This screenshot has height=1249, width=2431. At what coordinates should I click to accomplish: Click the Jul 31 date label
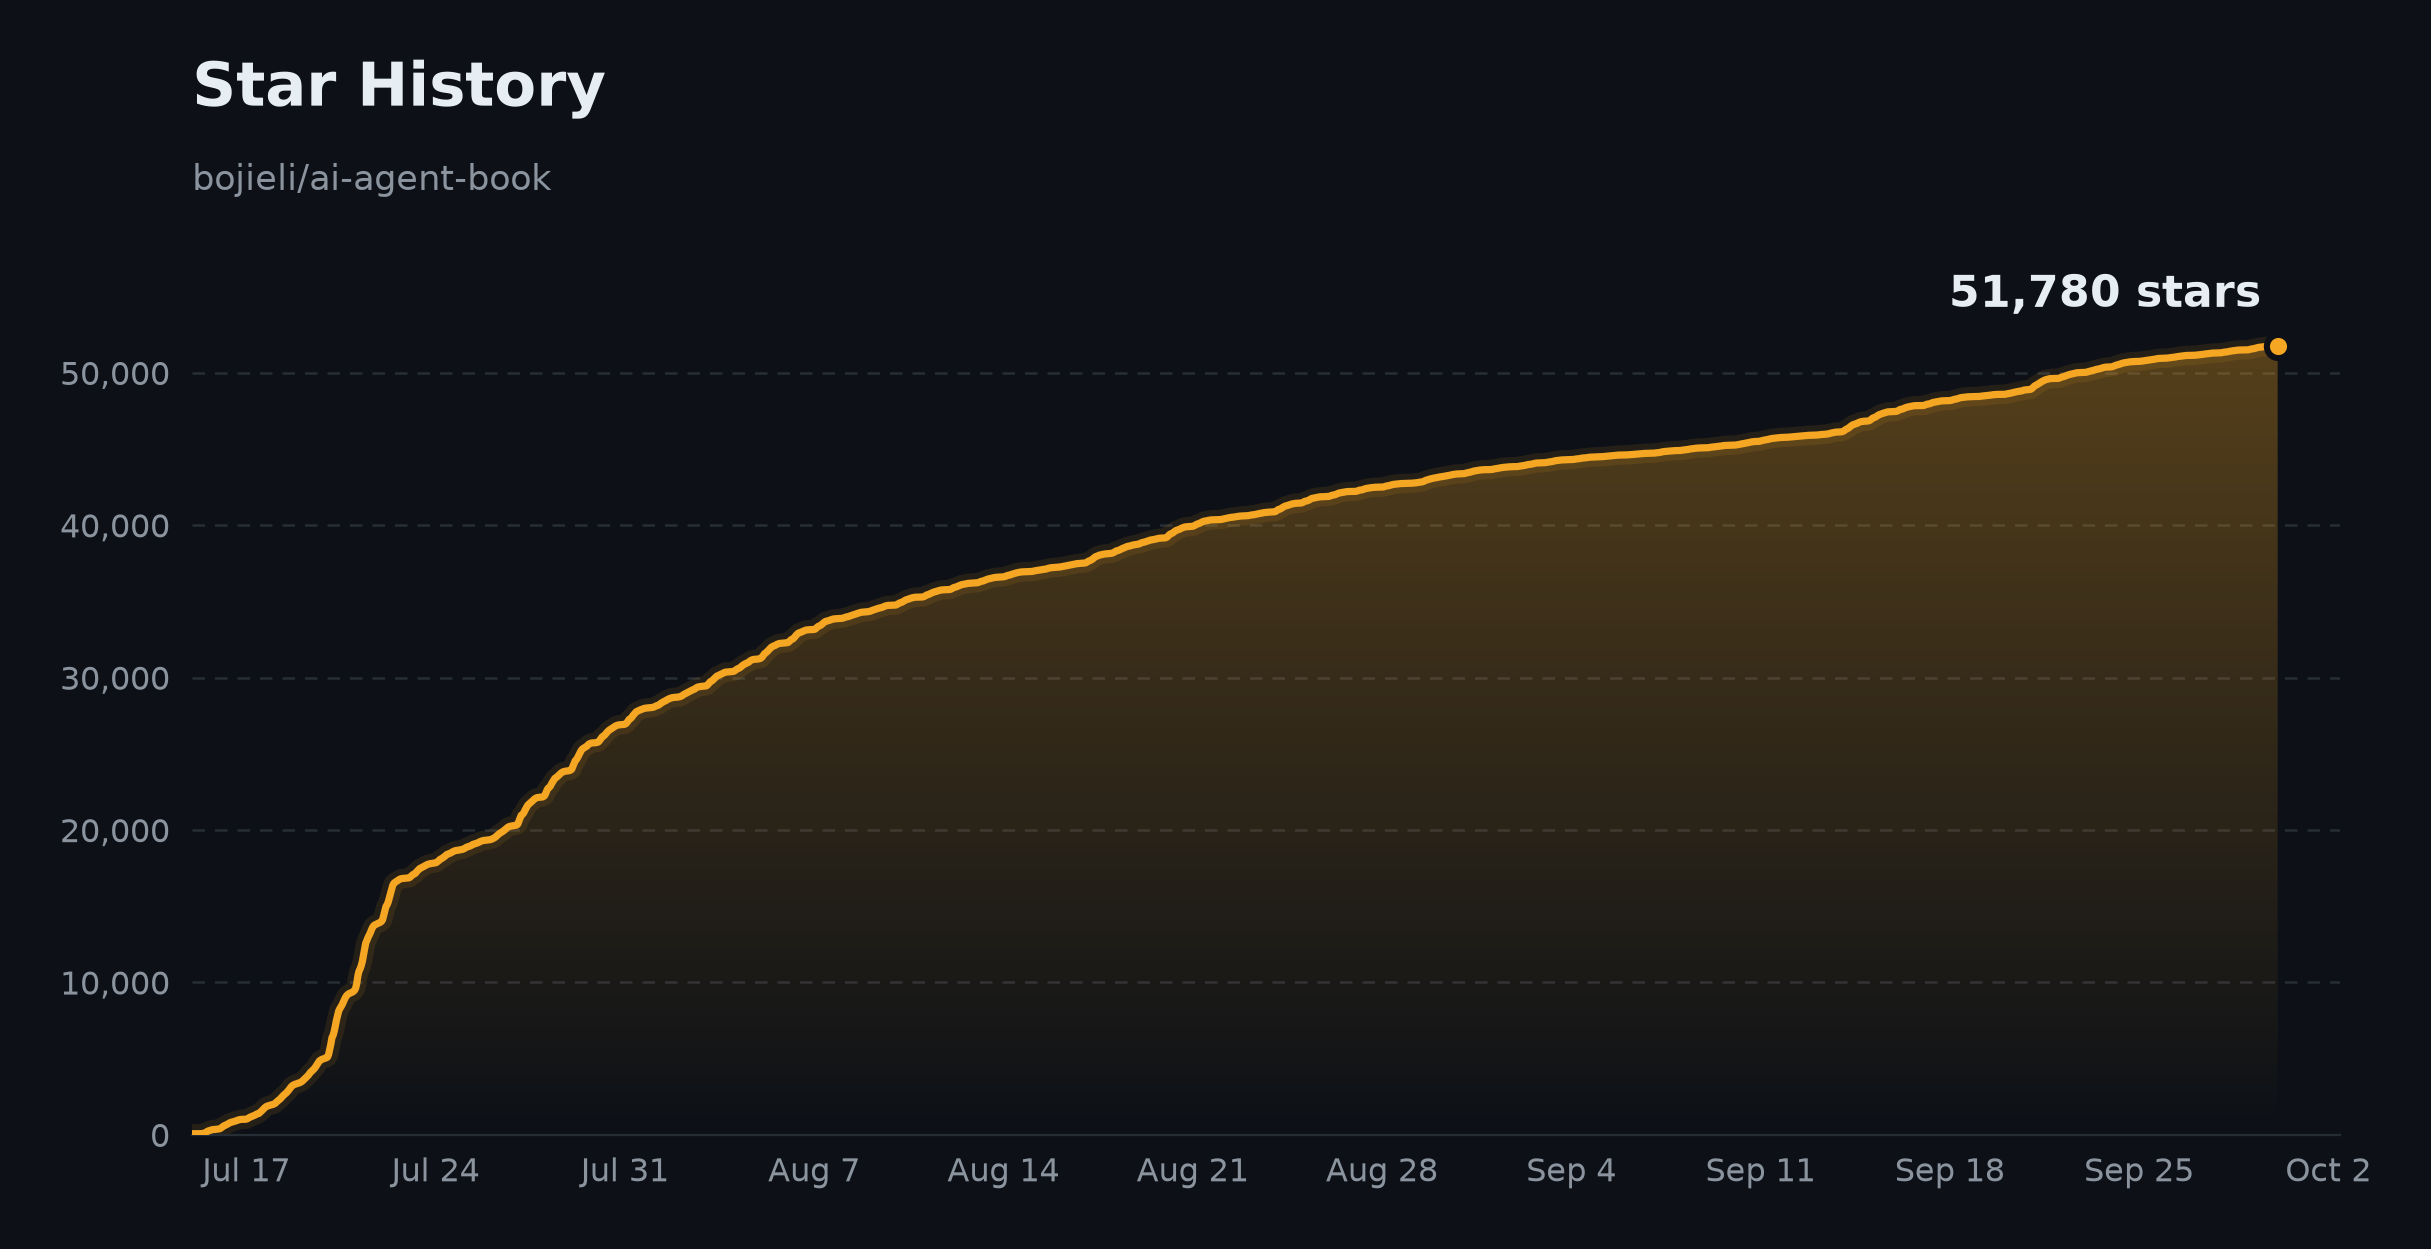pyautogui.click(x=624, y=1171)
